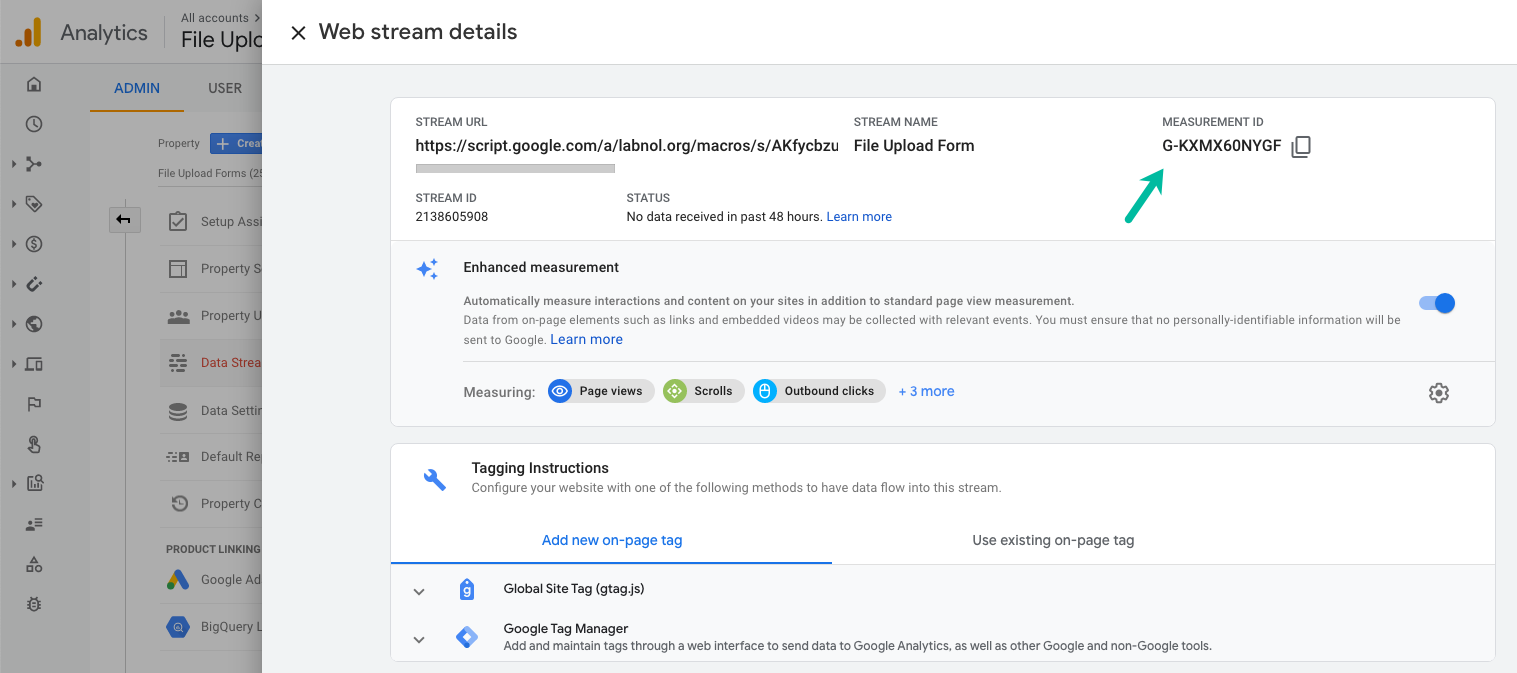Open Home from the left sidebar
1517x673 pixels.
coord(34,85)
